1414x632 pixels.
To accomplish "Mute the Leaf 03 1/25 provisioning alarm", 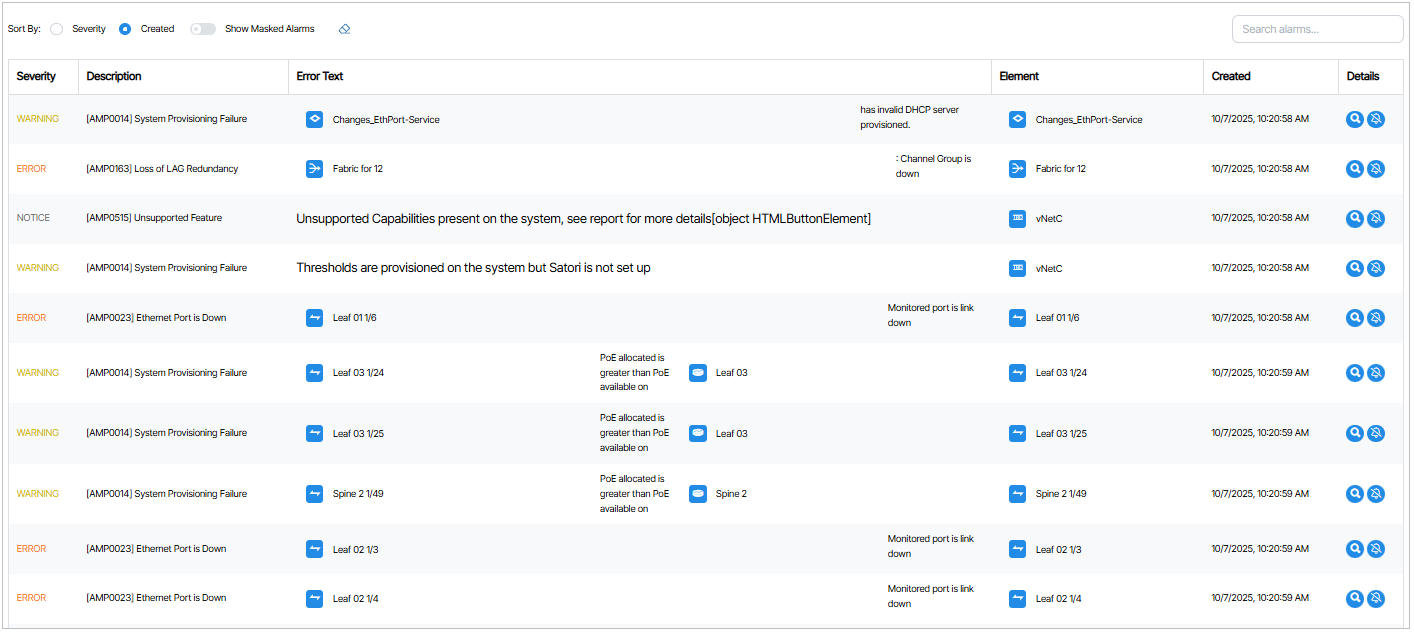I will click(1376, 433).
